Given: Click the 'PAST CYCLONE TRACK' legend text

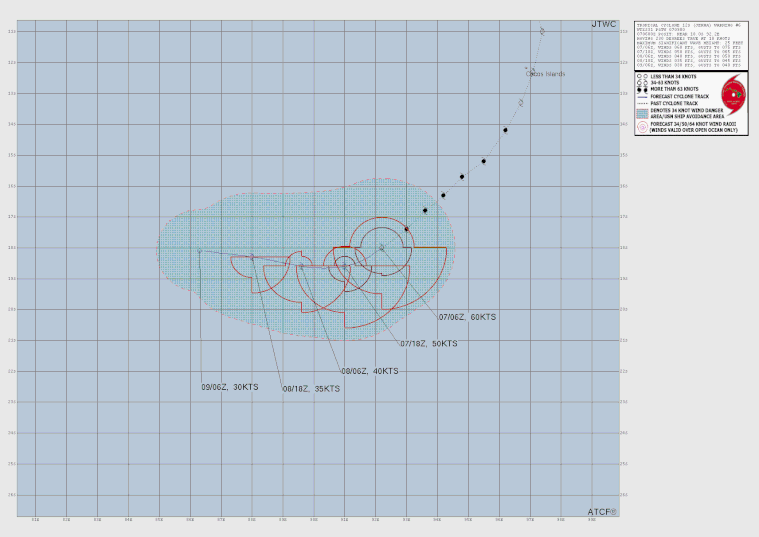Looking at the screenshot, I should coord(674,103).
